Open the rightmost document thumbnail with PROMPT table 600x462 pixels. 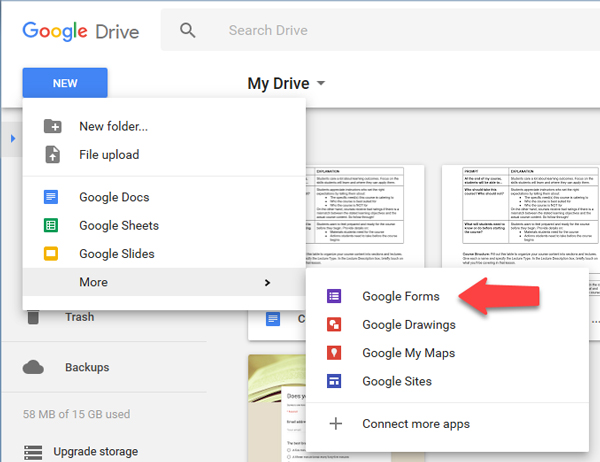(521, 216)
